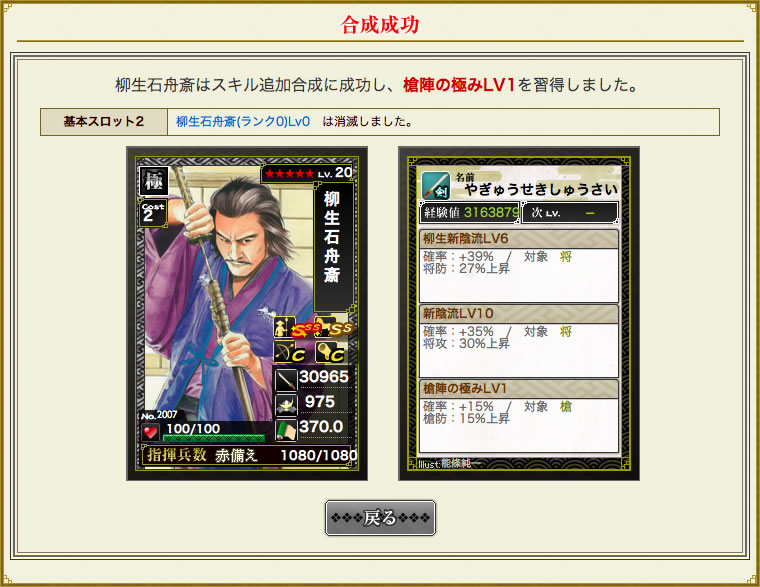Open the 柳生石舟斎(ランク0)Lv0 link
The width and height of the screenshot is (760, 587).
(243, 121)
